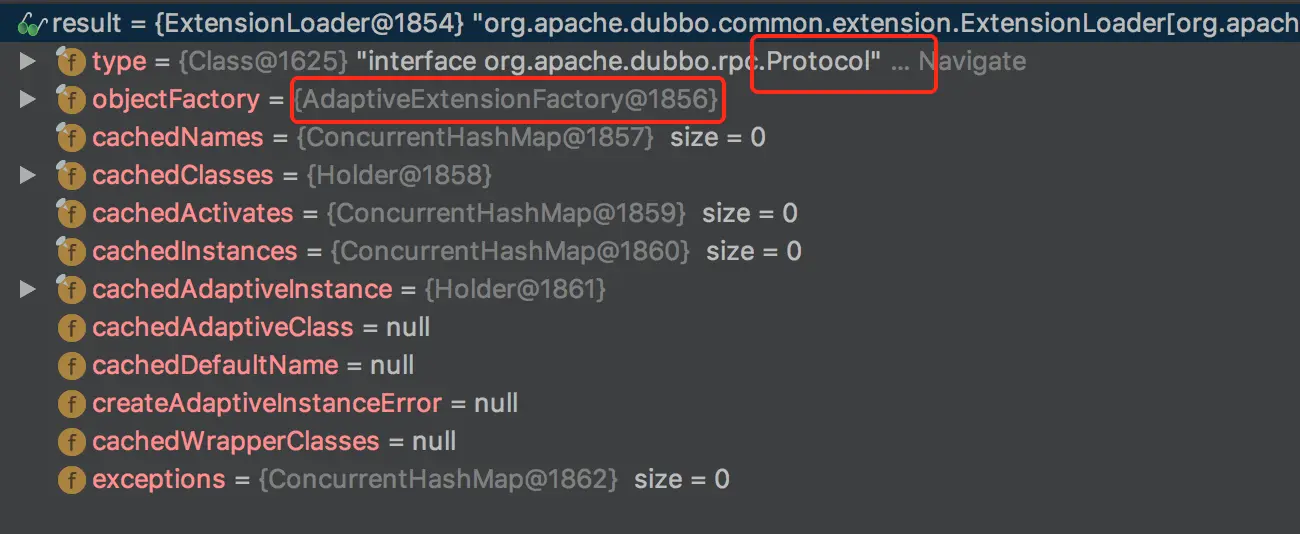Select the result ExtensionLoader@1854 root row
Image resolution: width=1300 pixels, height=534 pixels.
400,22
